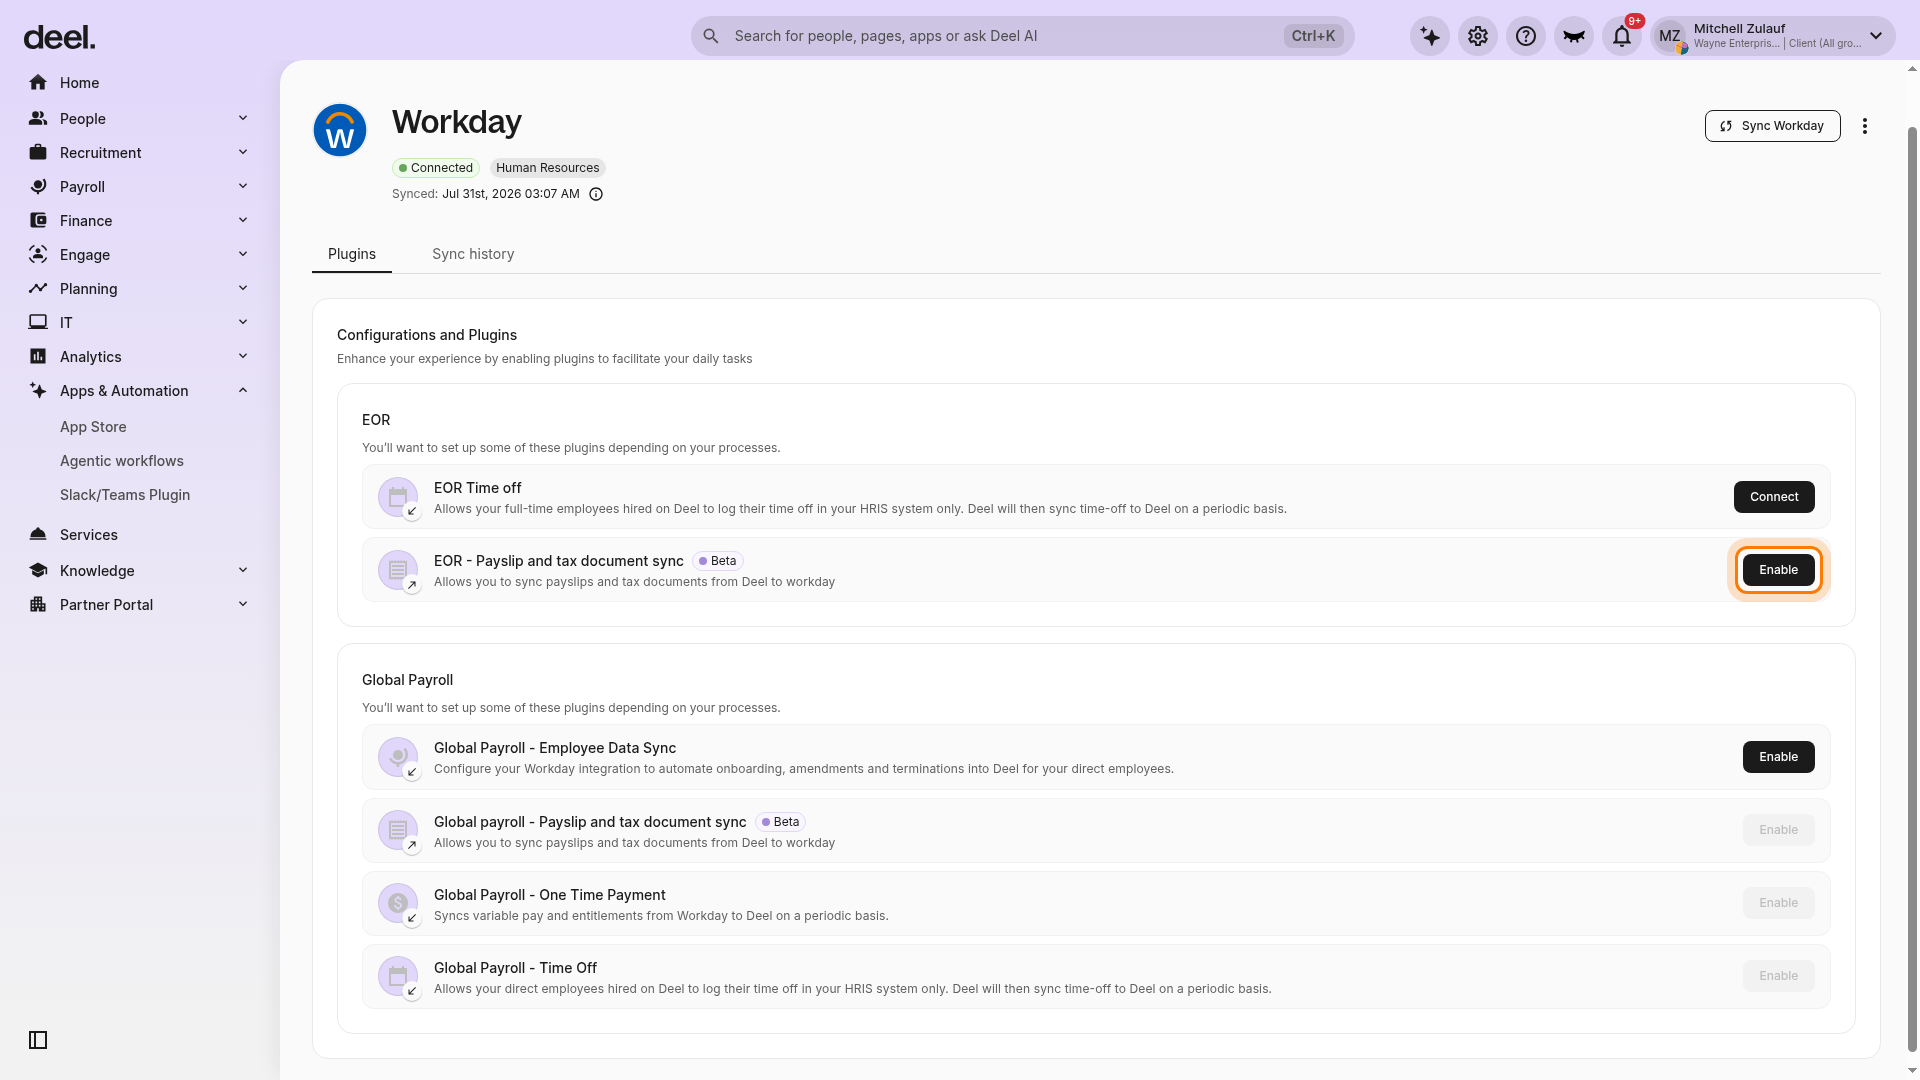Click the Analytics chart icon
The image size is (1920, 1080).
[38, 356]
